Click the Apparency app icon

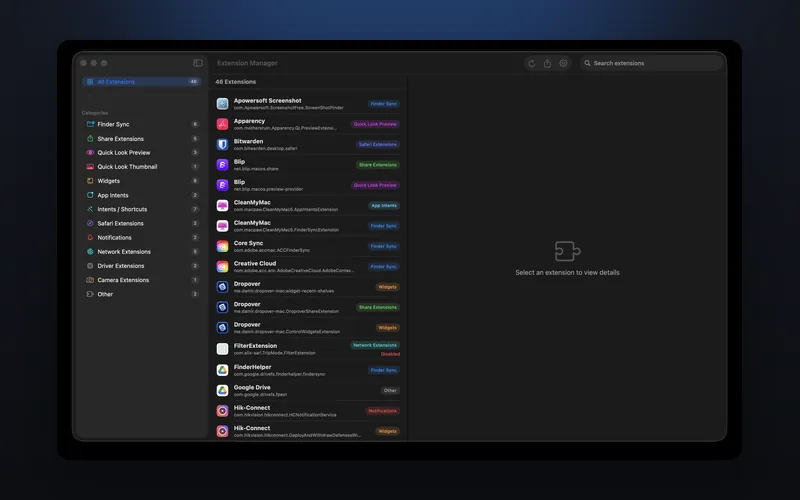(x=222, y=124)
